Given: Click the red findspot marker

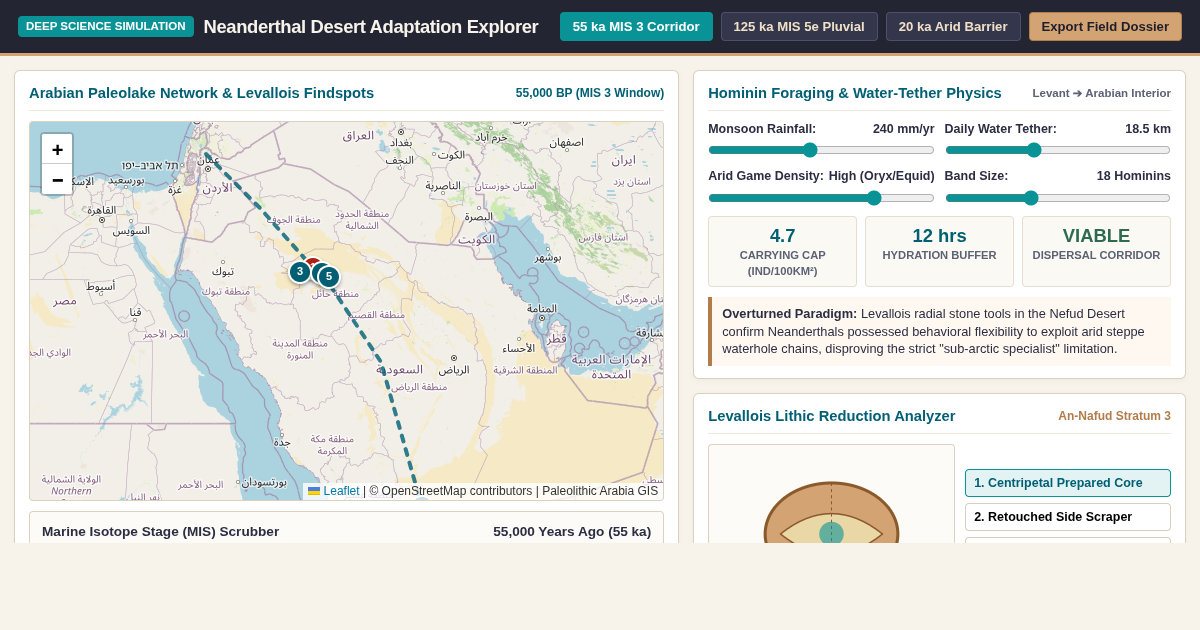Looking at the screenshot, I should pos(312,262).
